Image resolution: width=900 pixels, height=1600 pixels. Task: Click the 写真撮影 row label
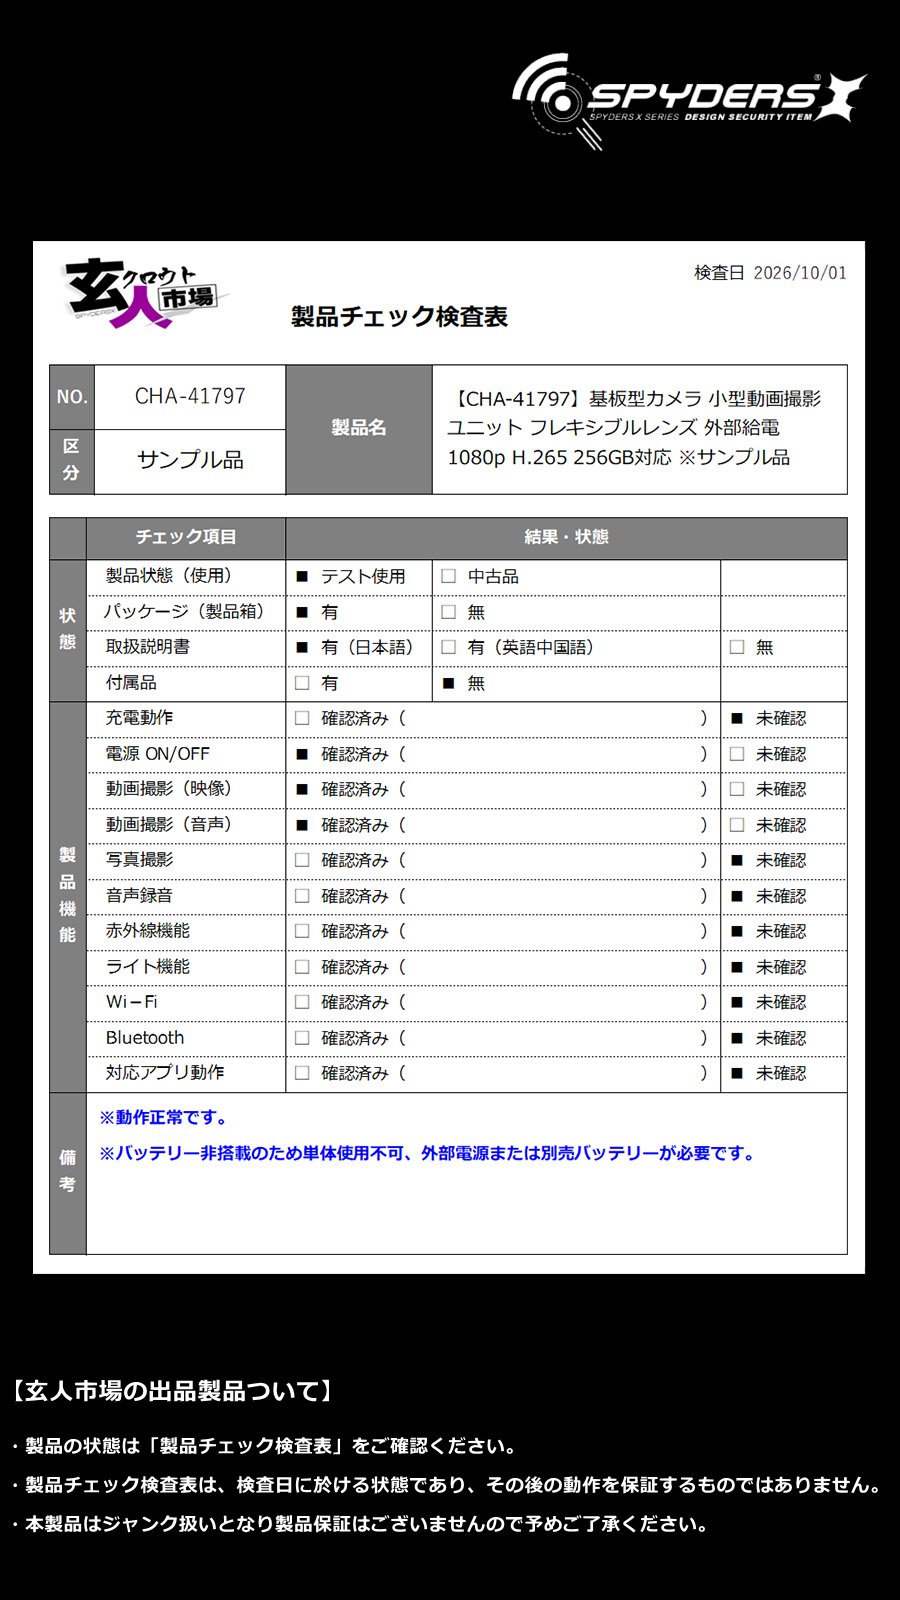139,860
